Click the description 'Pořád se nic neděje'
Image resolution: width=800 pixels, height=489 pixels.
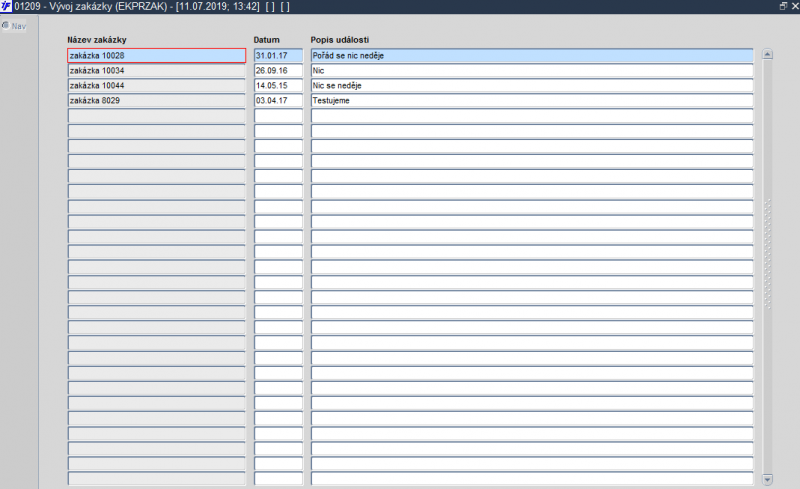tap(532, 56)
